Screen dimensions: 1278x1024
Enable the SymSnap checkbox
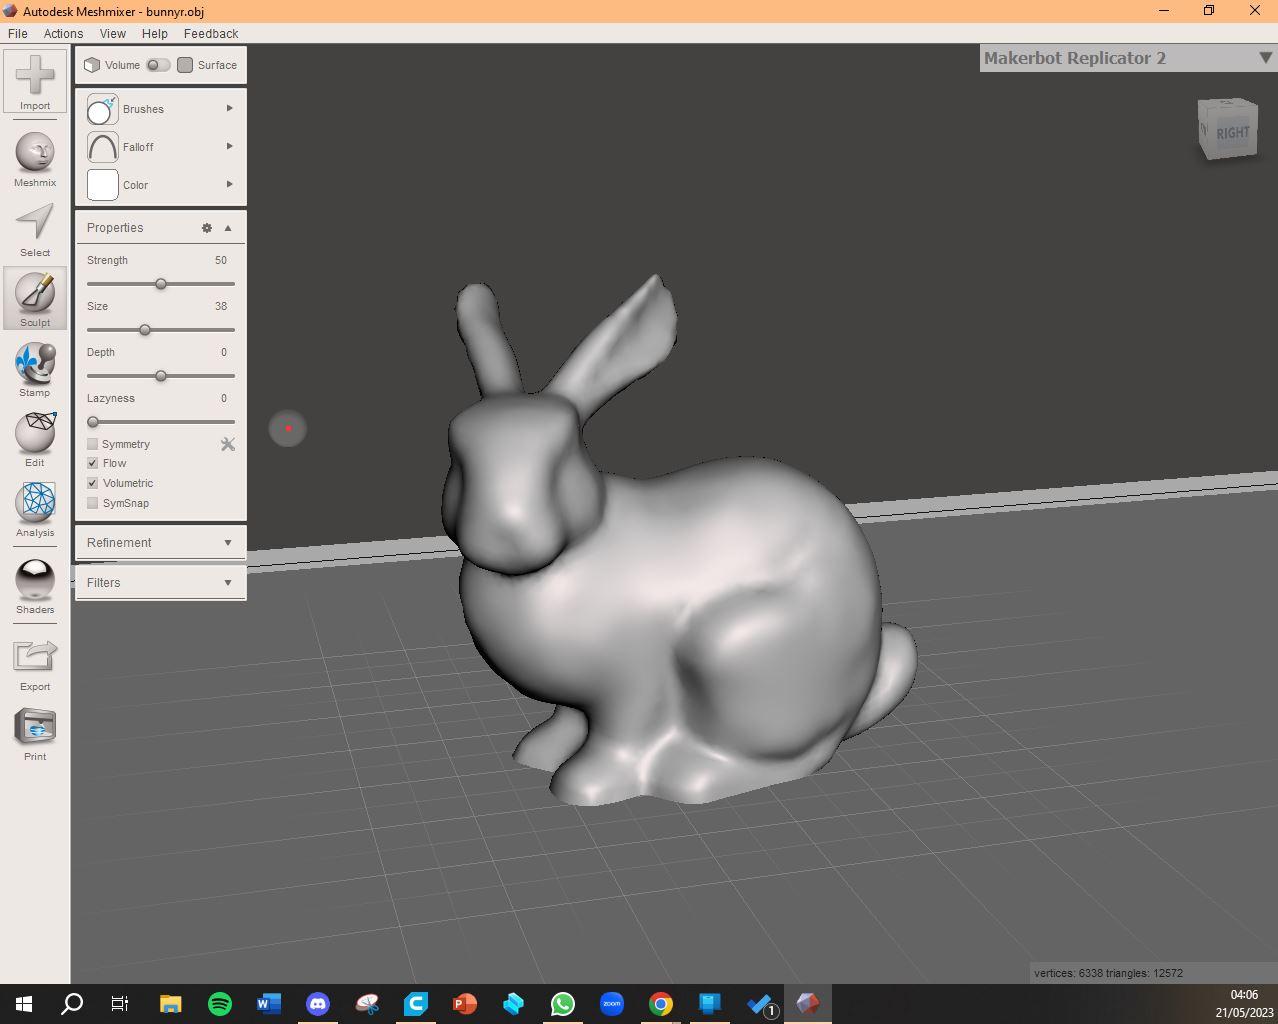tap(93, 503)
